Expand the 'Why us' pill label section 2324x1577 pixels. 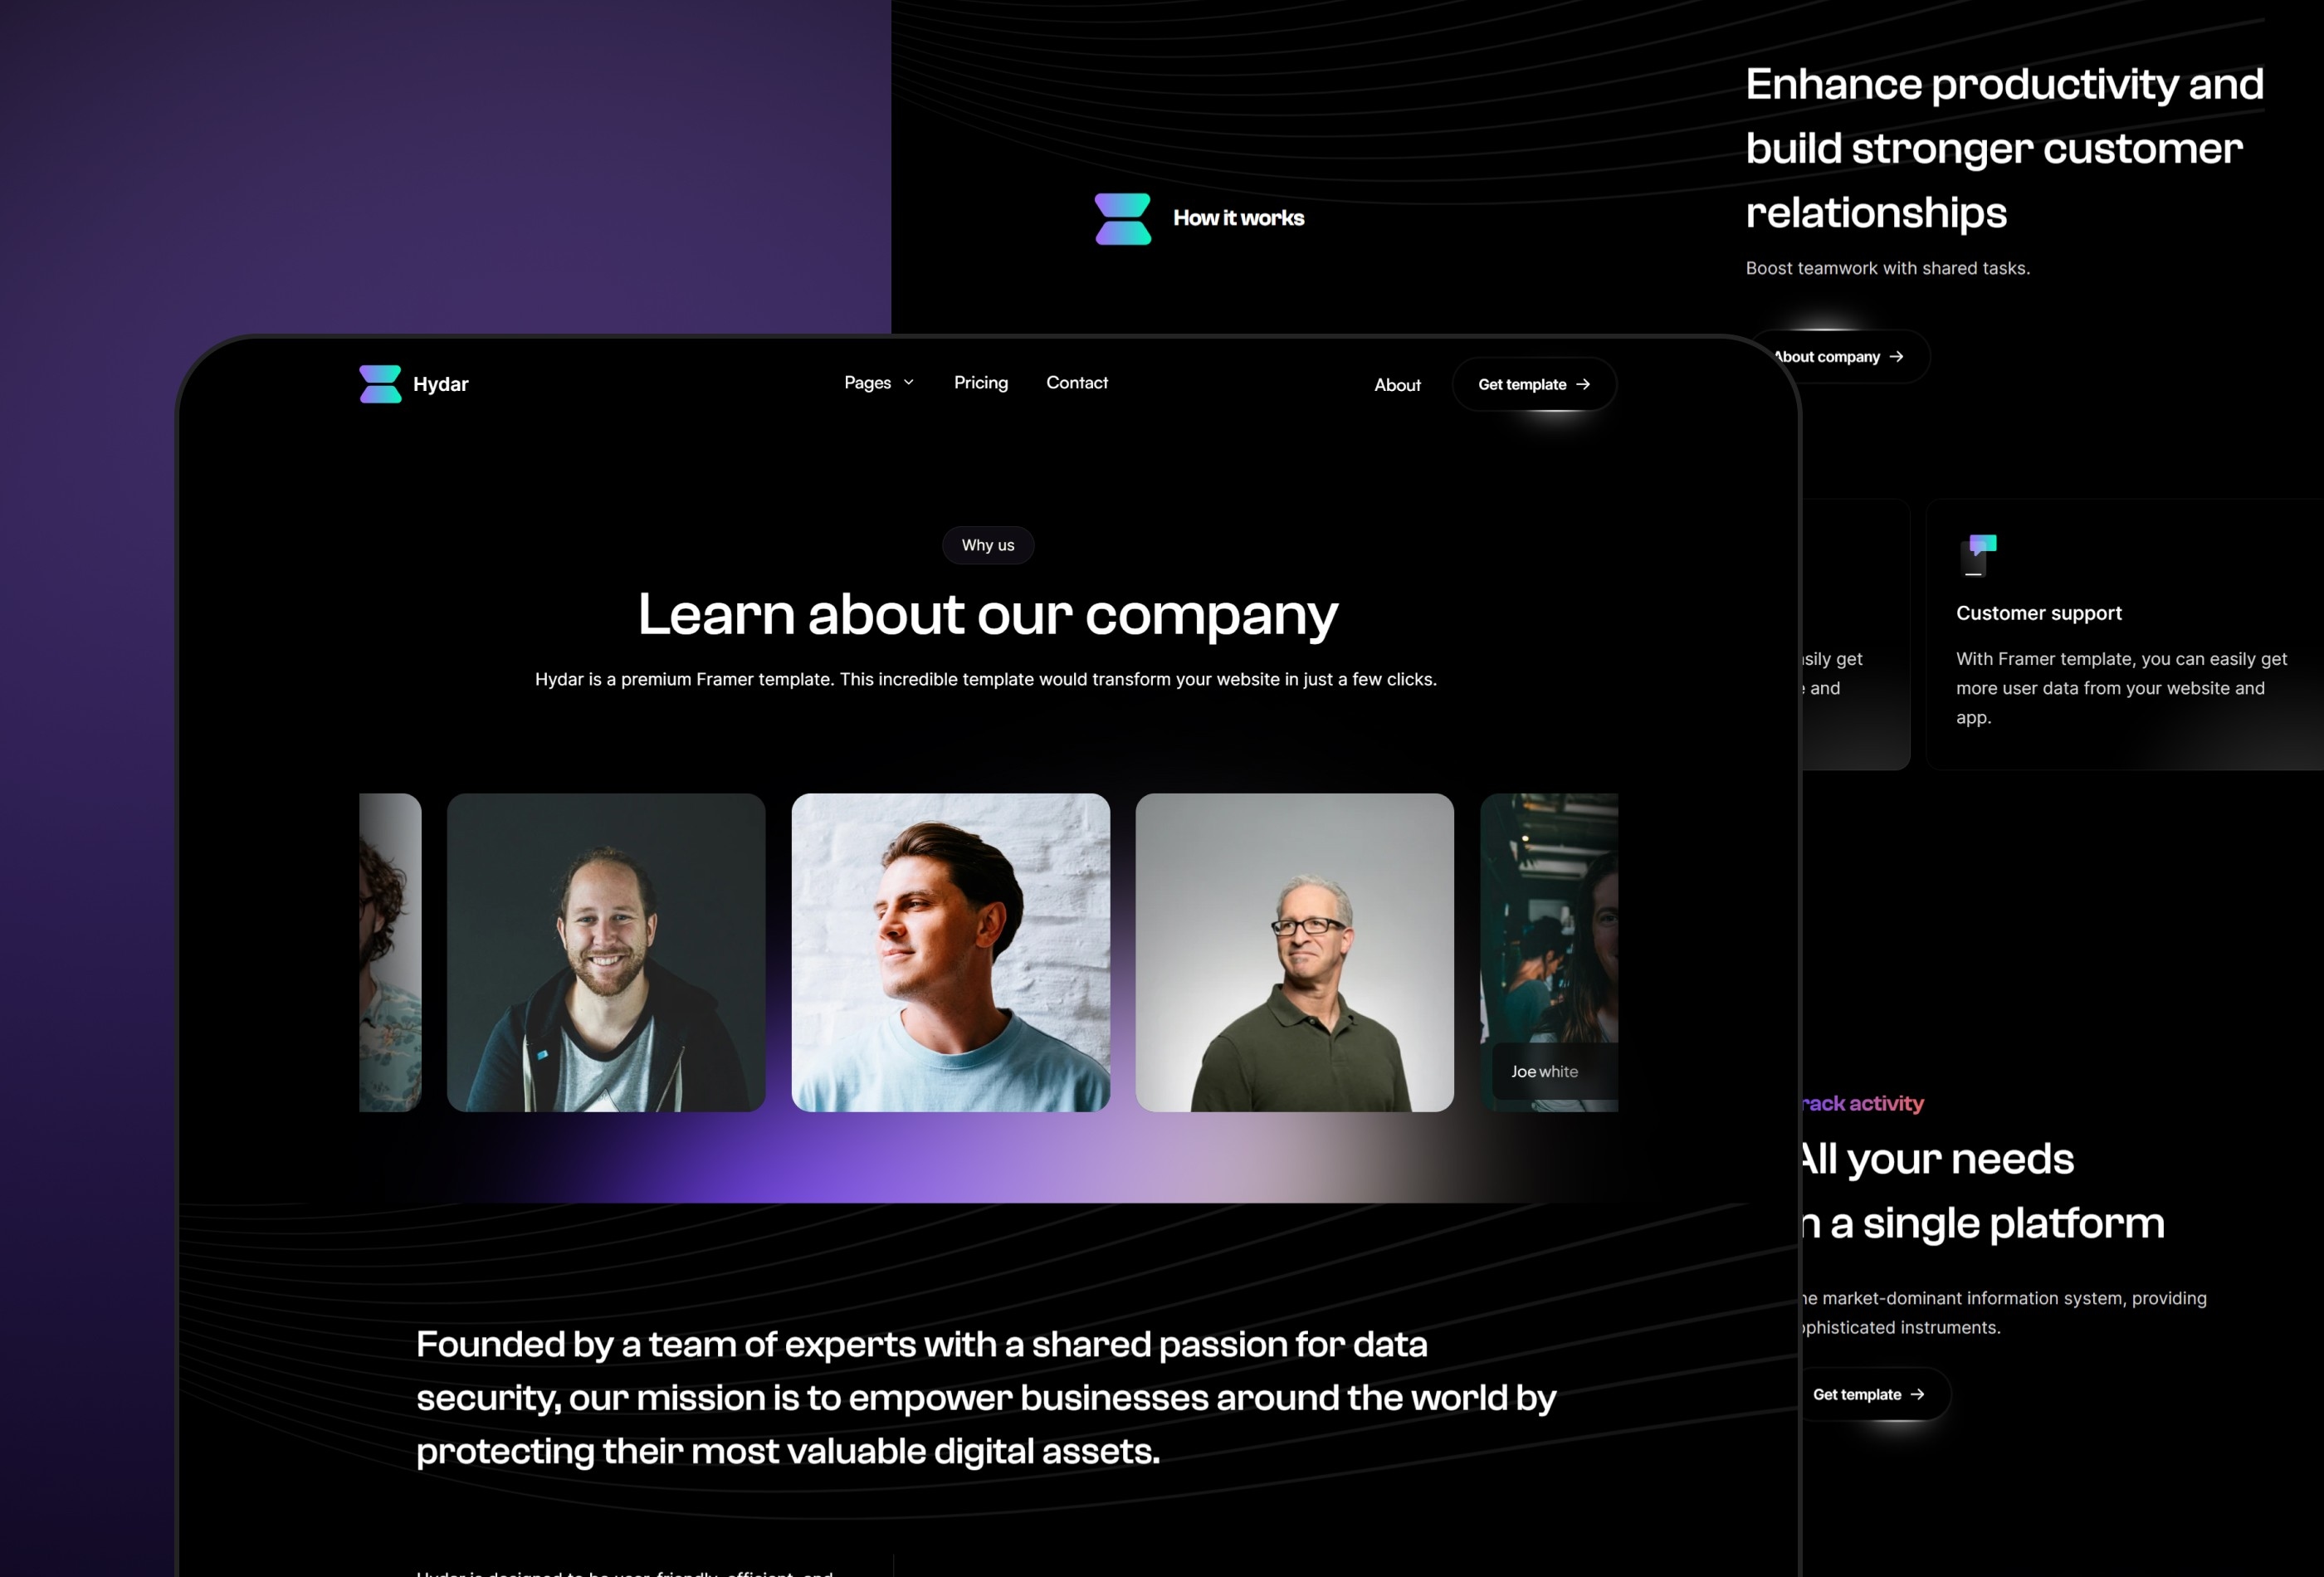click(x=989, y=544)
